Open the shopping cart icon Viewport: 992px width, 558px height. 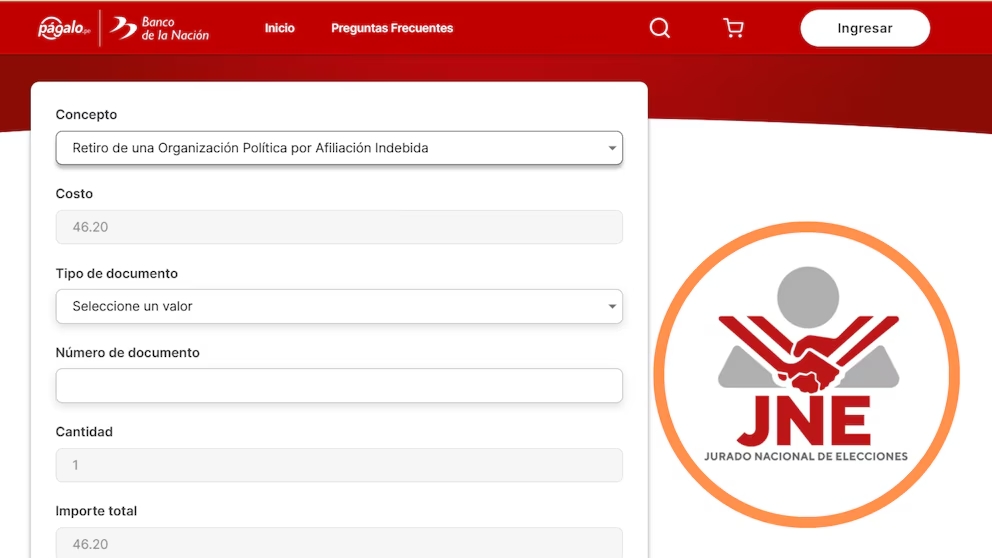click(x=734, y=28)
